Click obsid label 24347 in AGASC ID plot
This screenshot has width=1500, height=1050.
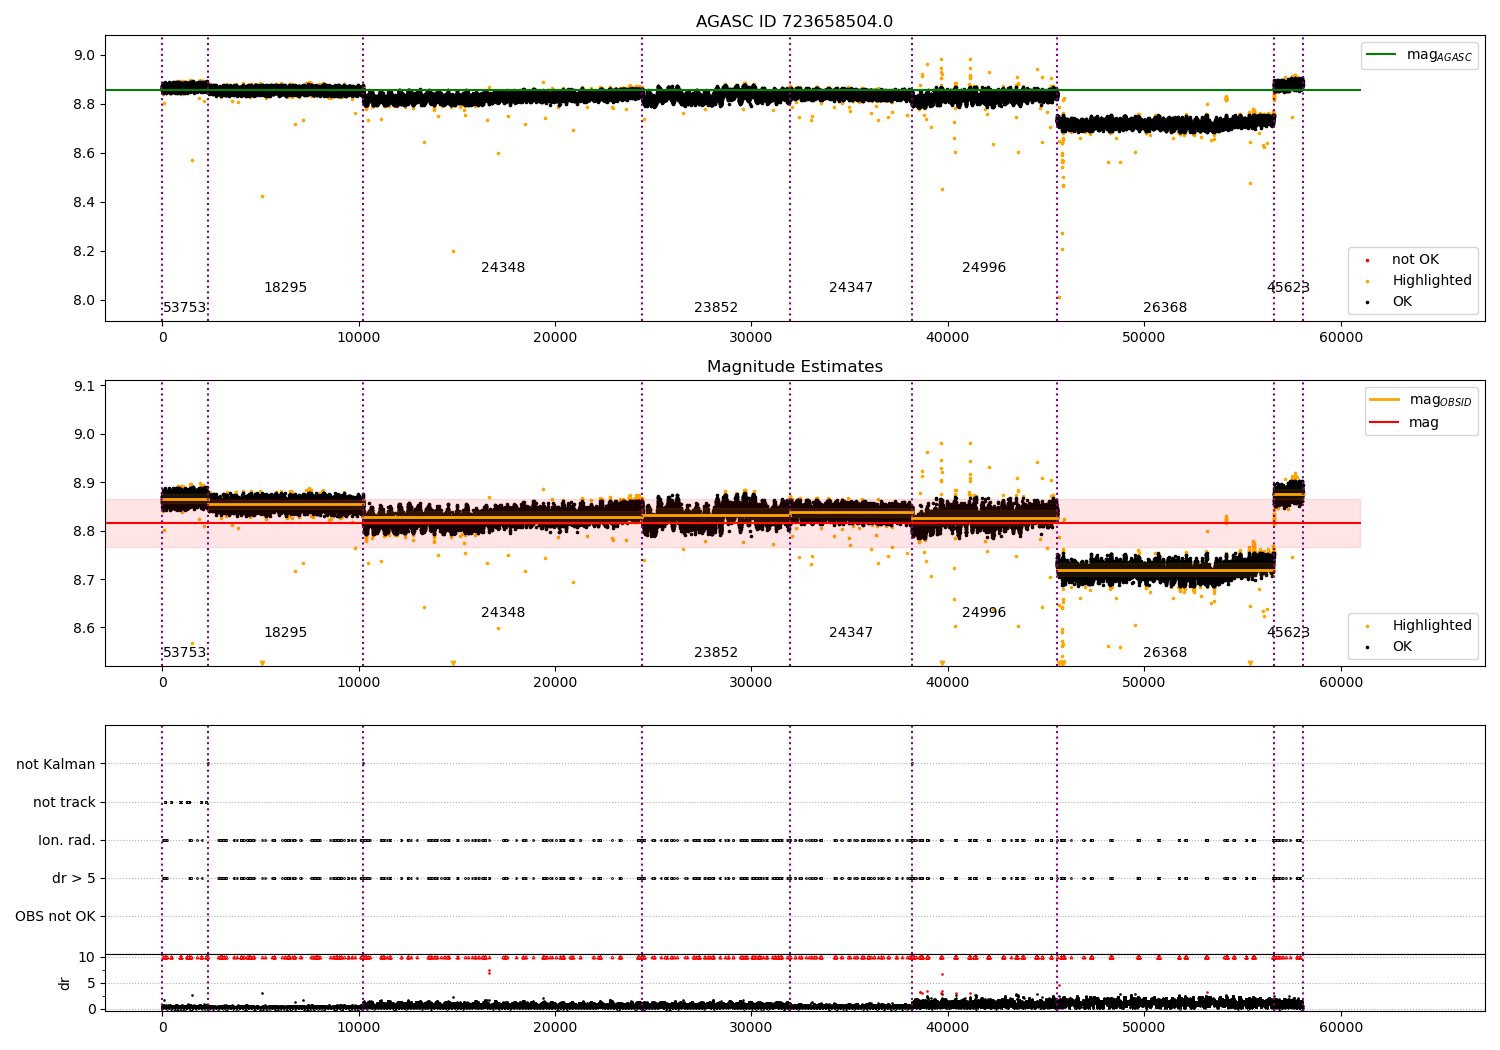[851, 288]
